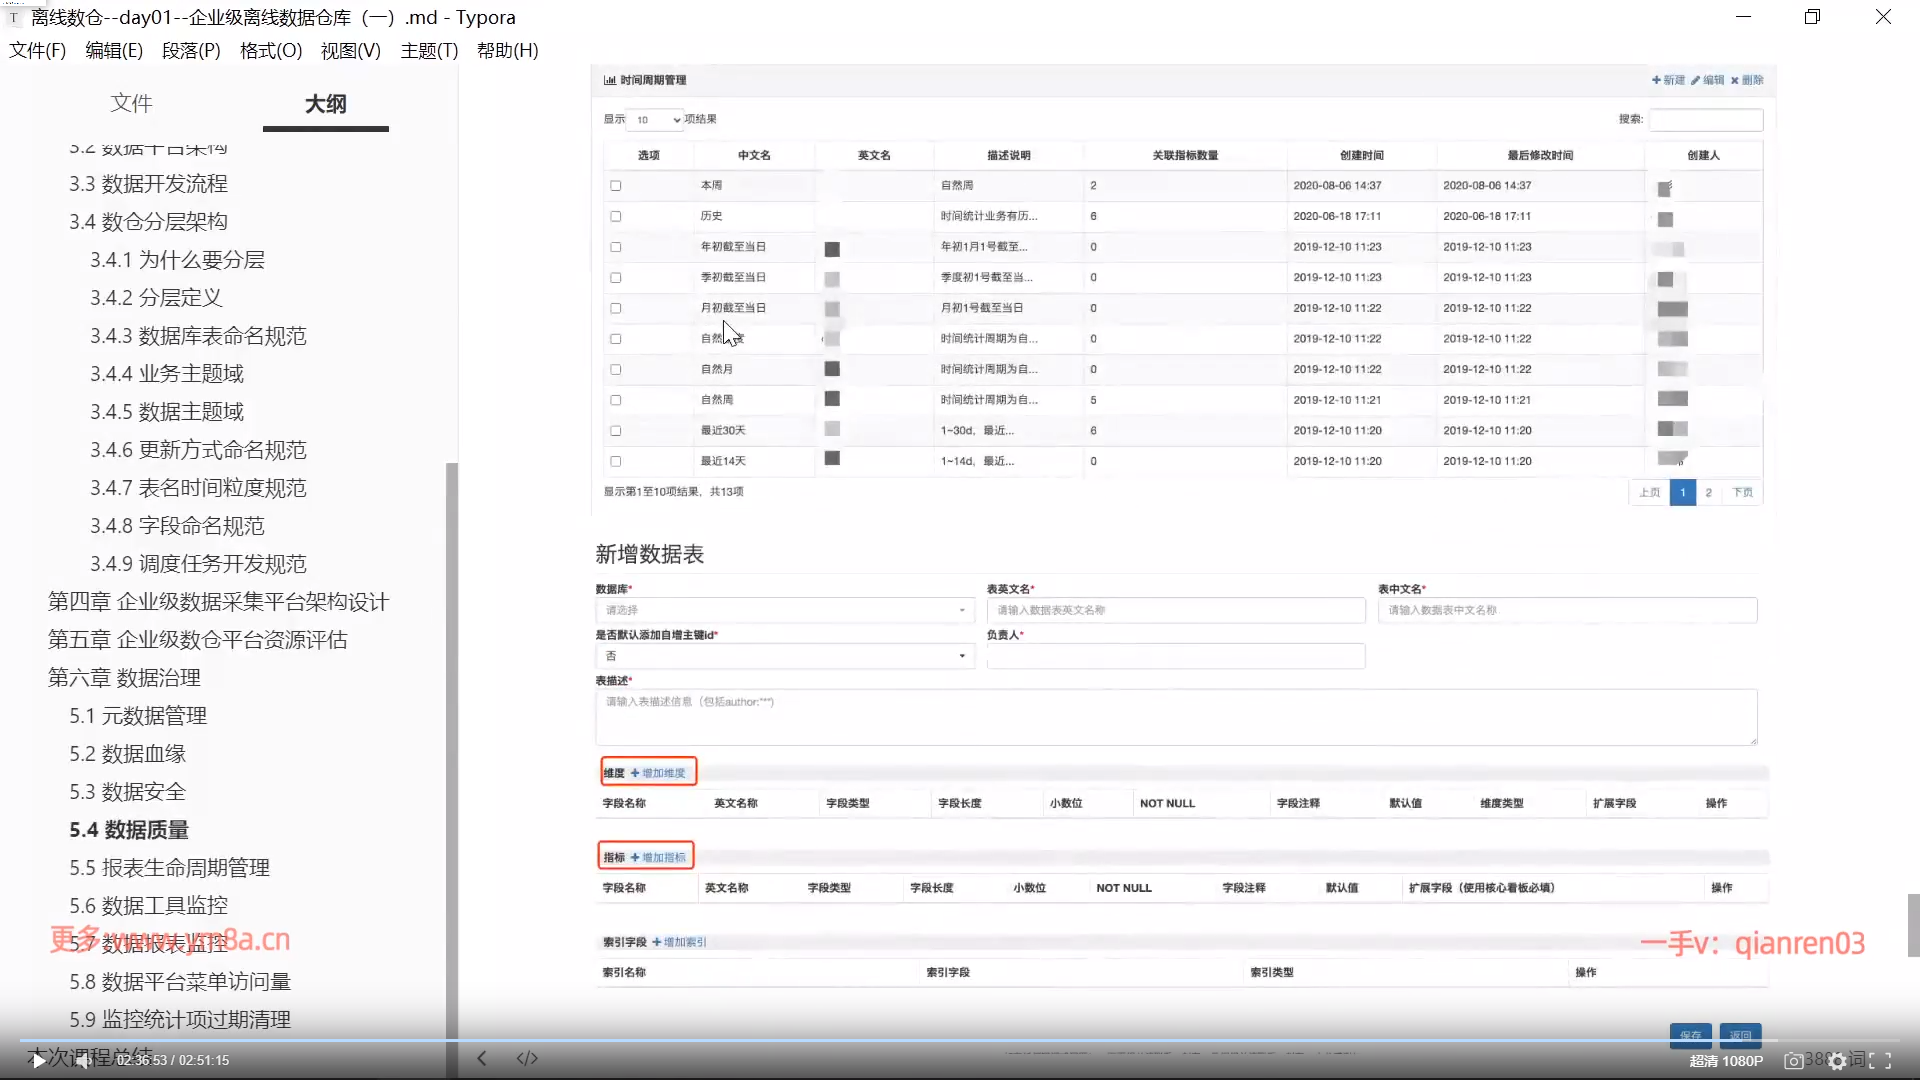Open the 显示 10 results-per-page dropdown
Viewport: 1920px width, 1080px height.
pos(656,120)
